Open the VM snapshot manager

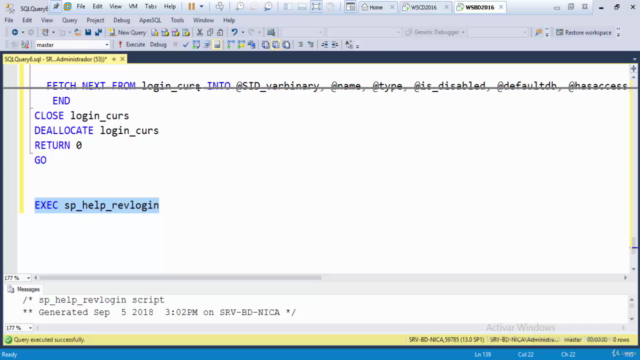pos(268,7)
